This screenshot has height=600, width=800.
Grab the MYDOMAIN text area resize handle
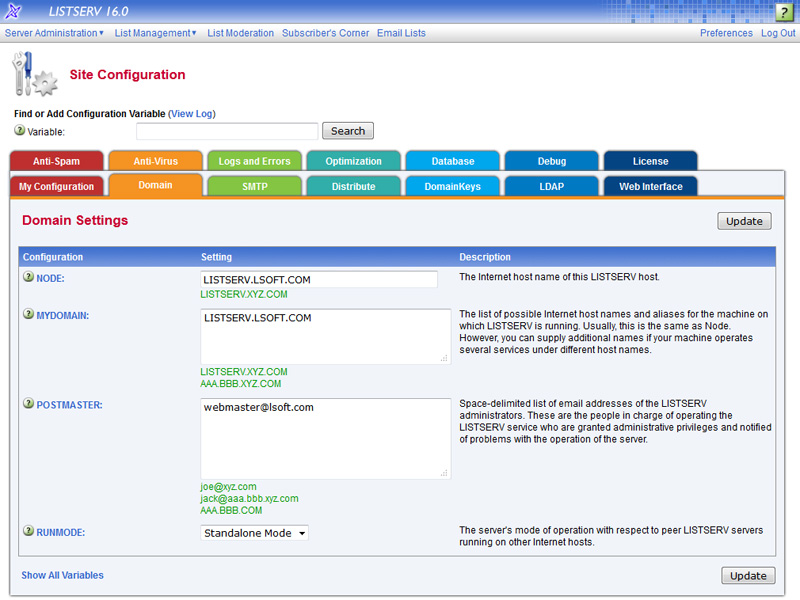tap(444, 358)
